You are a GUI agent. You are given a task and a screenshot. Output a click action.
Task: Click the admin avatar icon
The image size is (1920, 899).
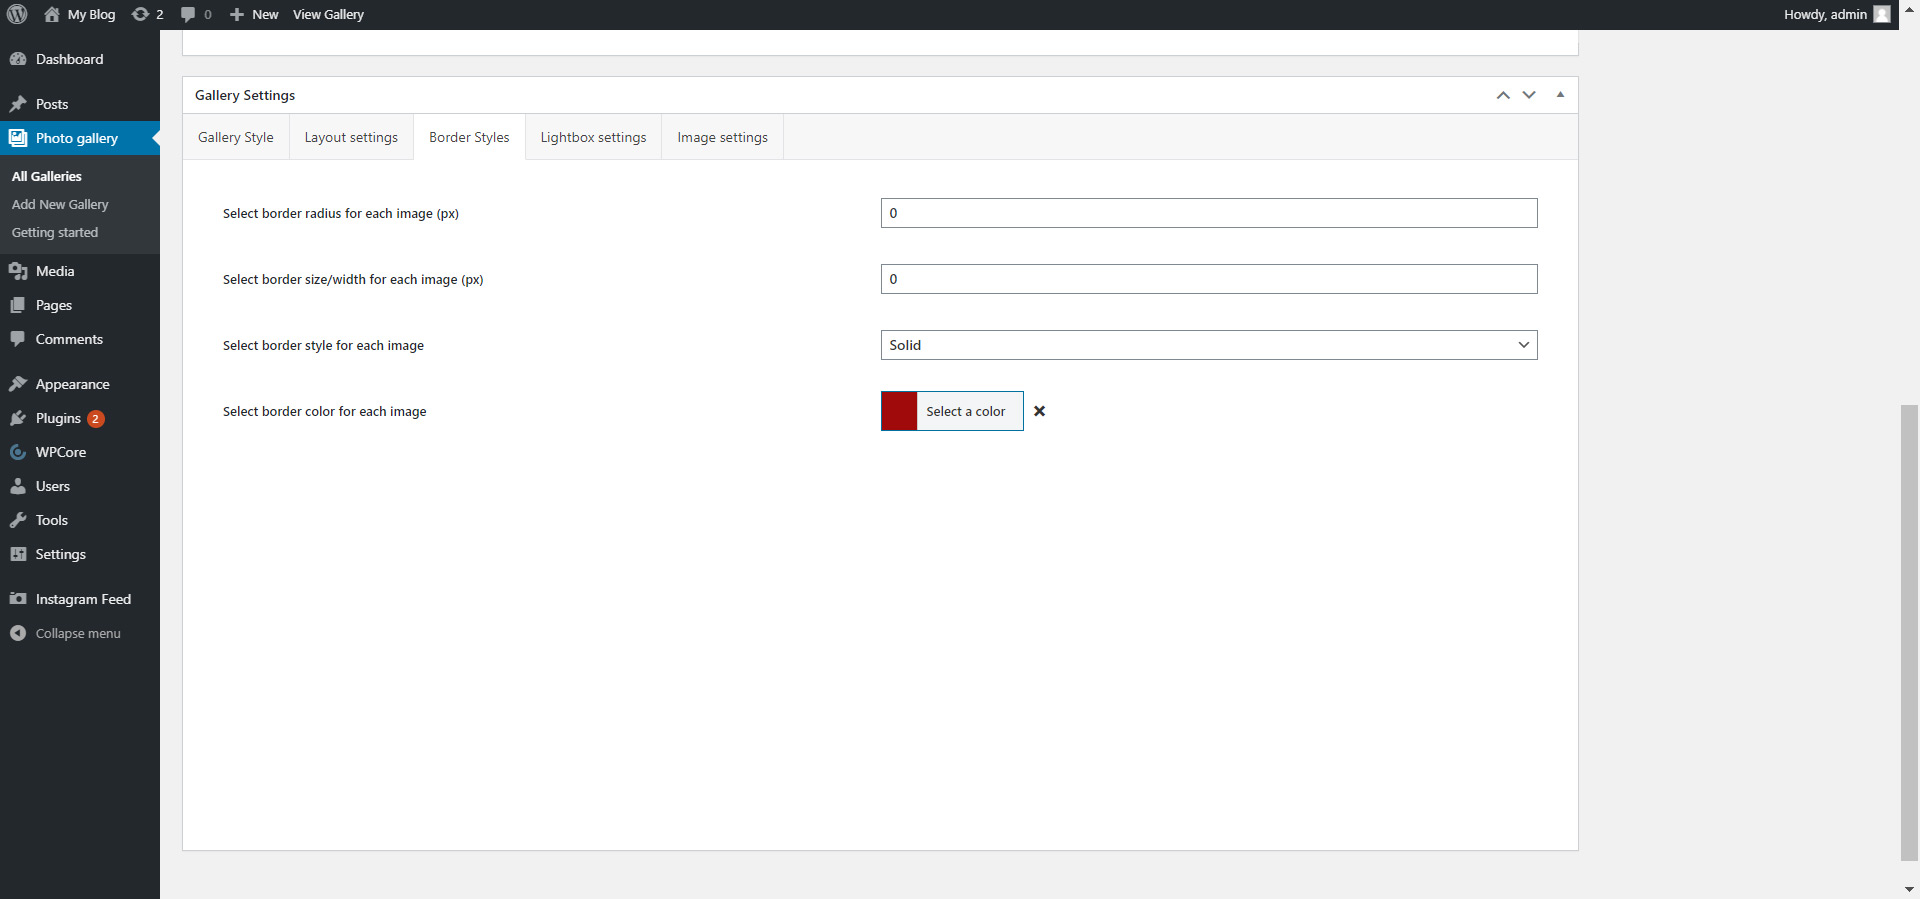(x=1882, y=14)
